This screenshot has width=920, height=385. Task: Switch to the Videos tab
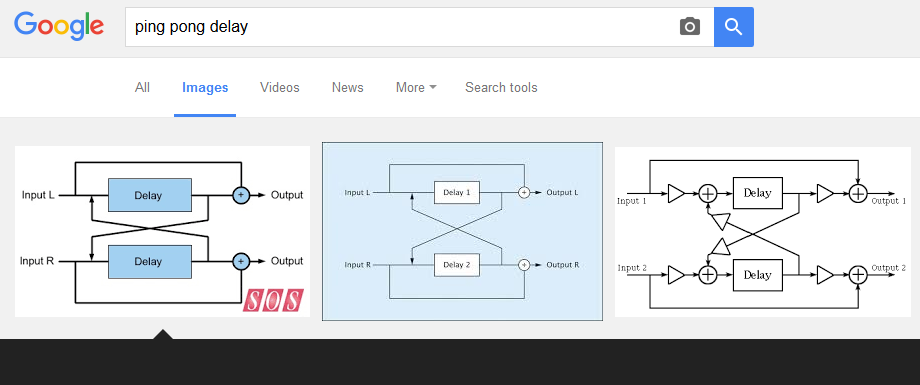coord(280,87)
